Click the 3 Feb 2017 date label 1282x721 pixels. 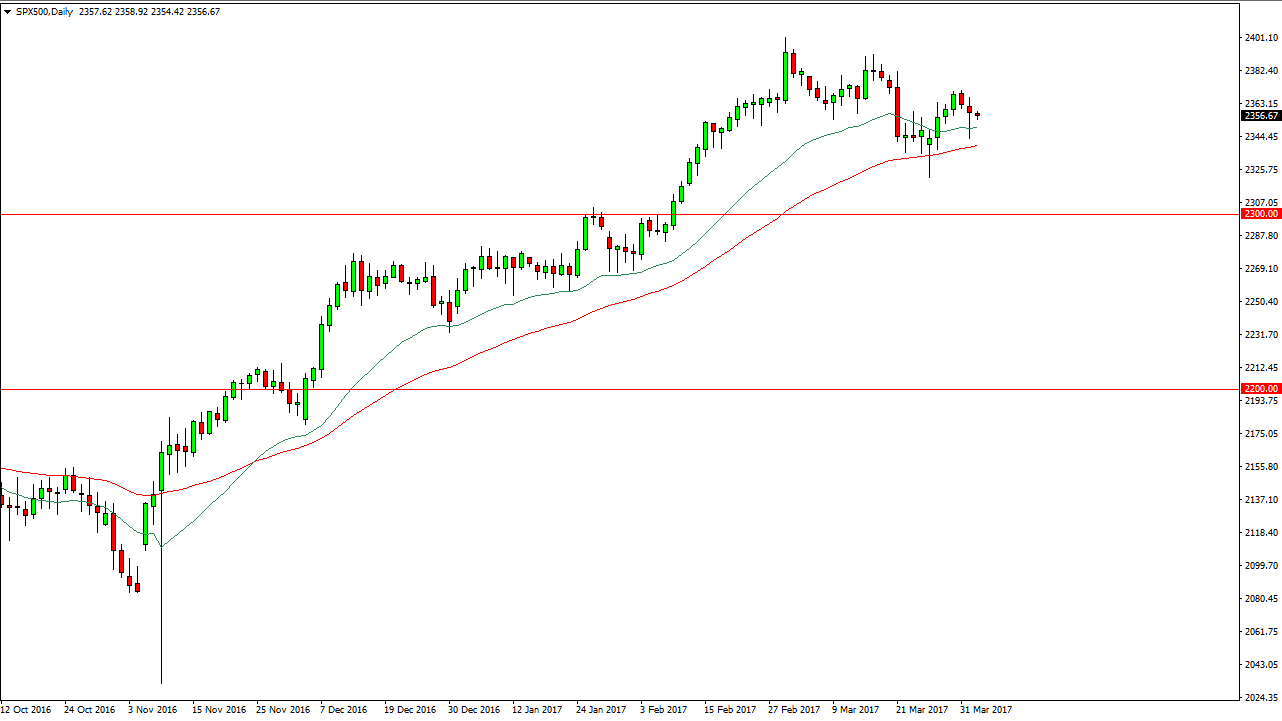[x=662, y=709]
